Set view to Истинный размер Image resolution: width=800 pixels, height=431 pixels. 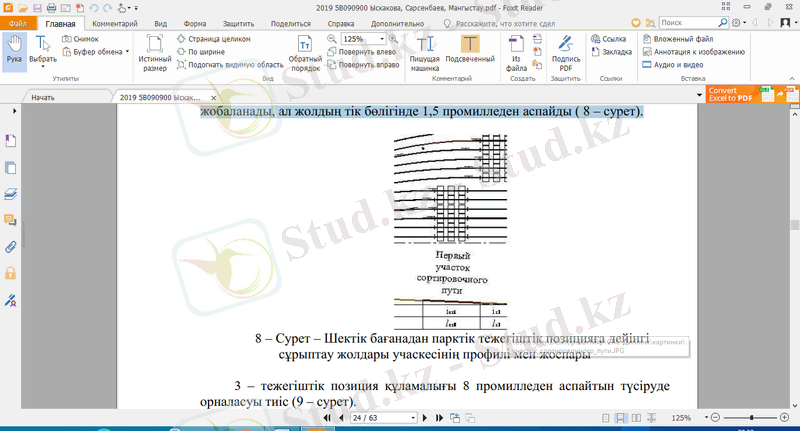click(155, 53)
